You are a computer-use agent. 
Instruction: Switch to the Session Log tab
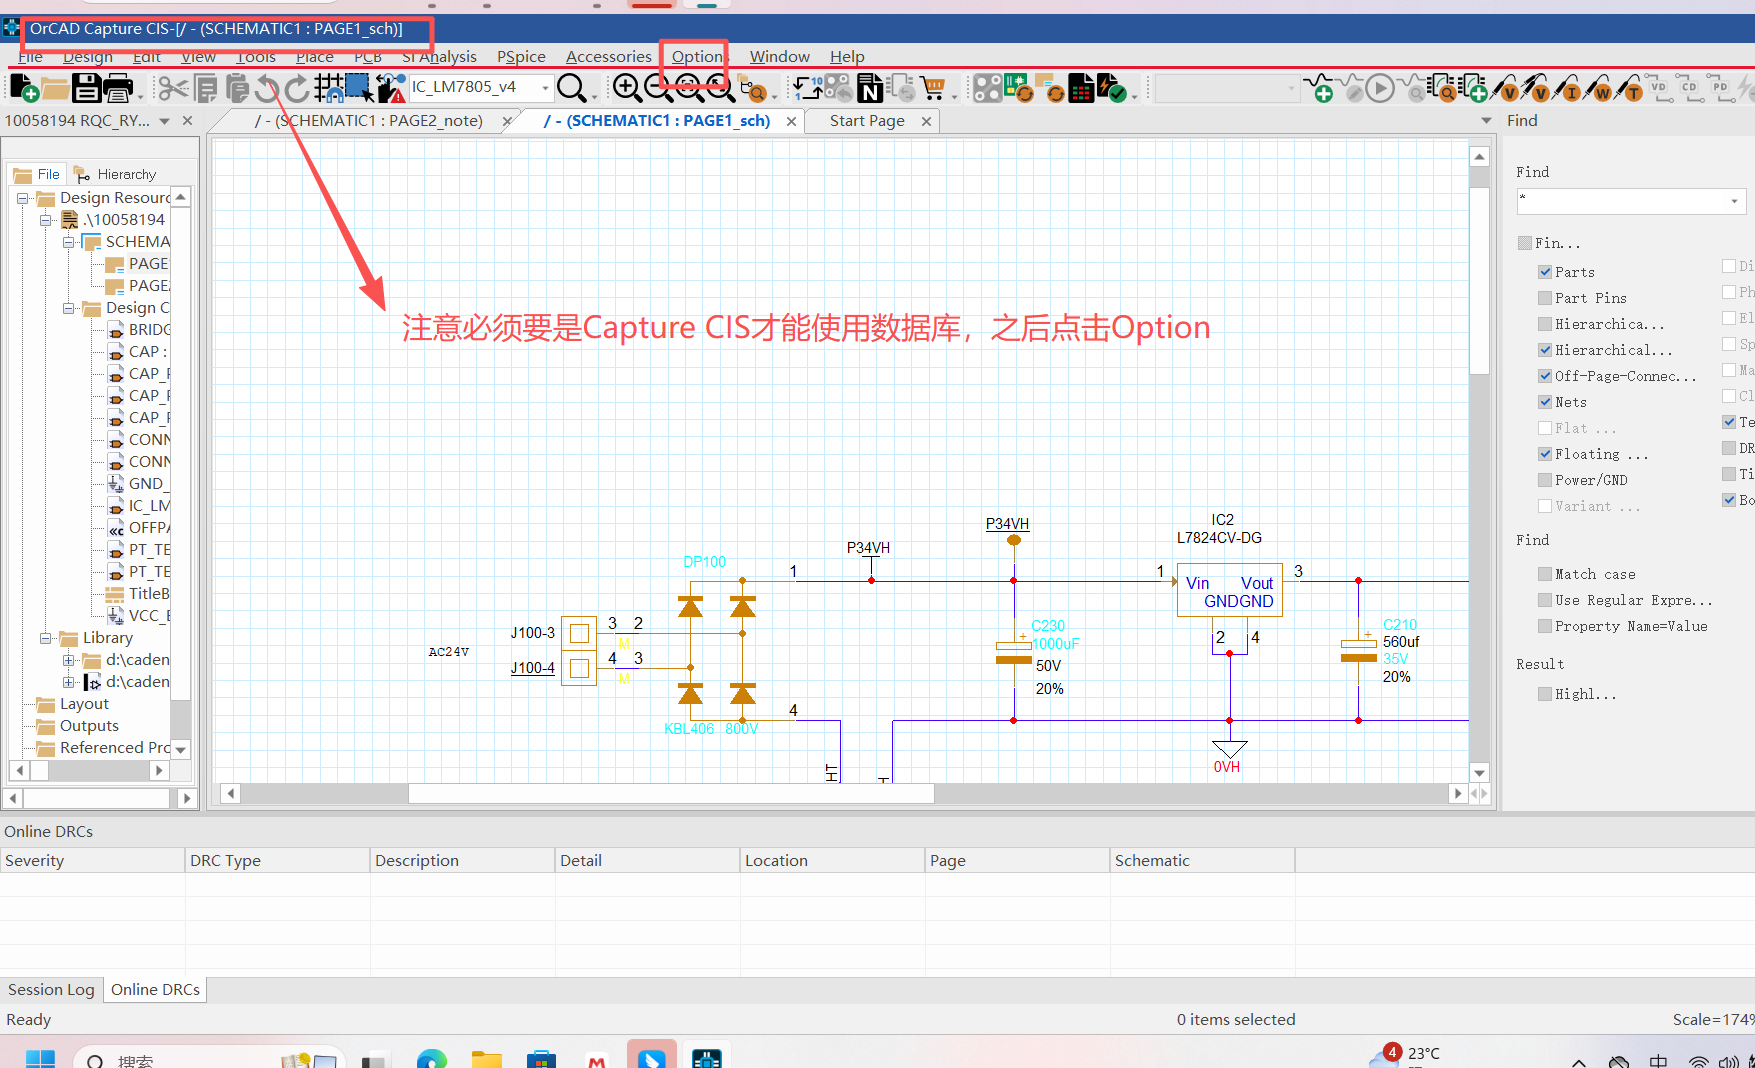coord(51,989)
